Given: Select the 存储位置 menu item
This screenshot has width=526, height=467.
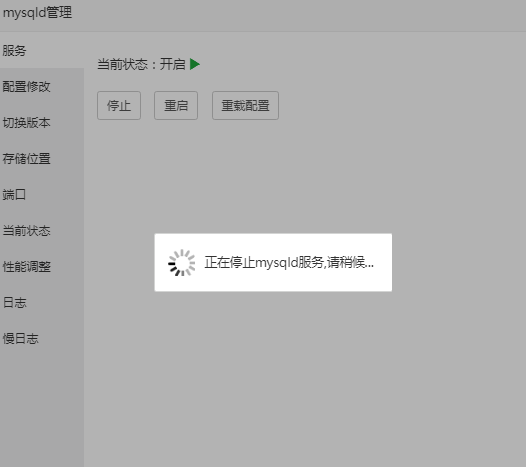Looking at the screenshot, I should point(42,158).
